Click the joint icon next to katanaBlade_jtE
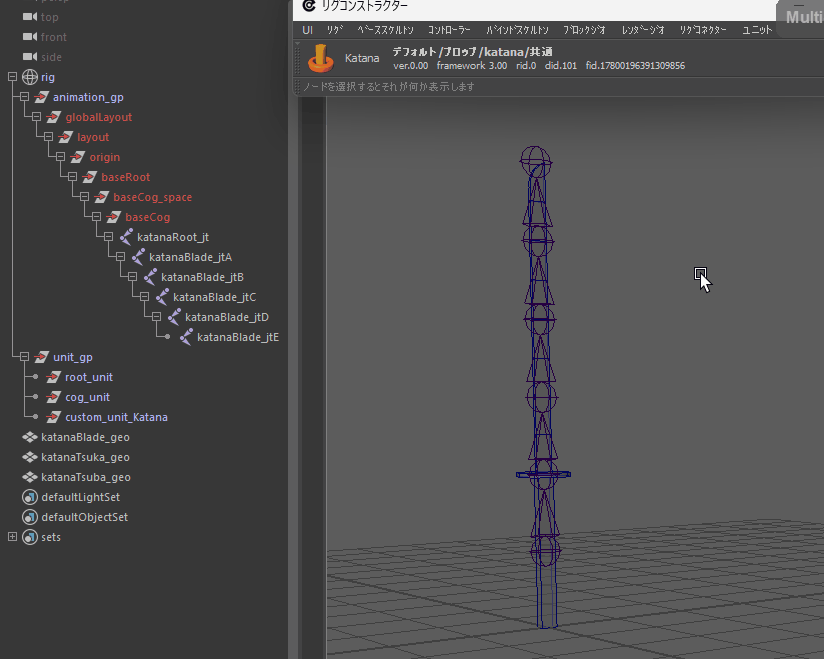 [x=186, y=337]
